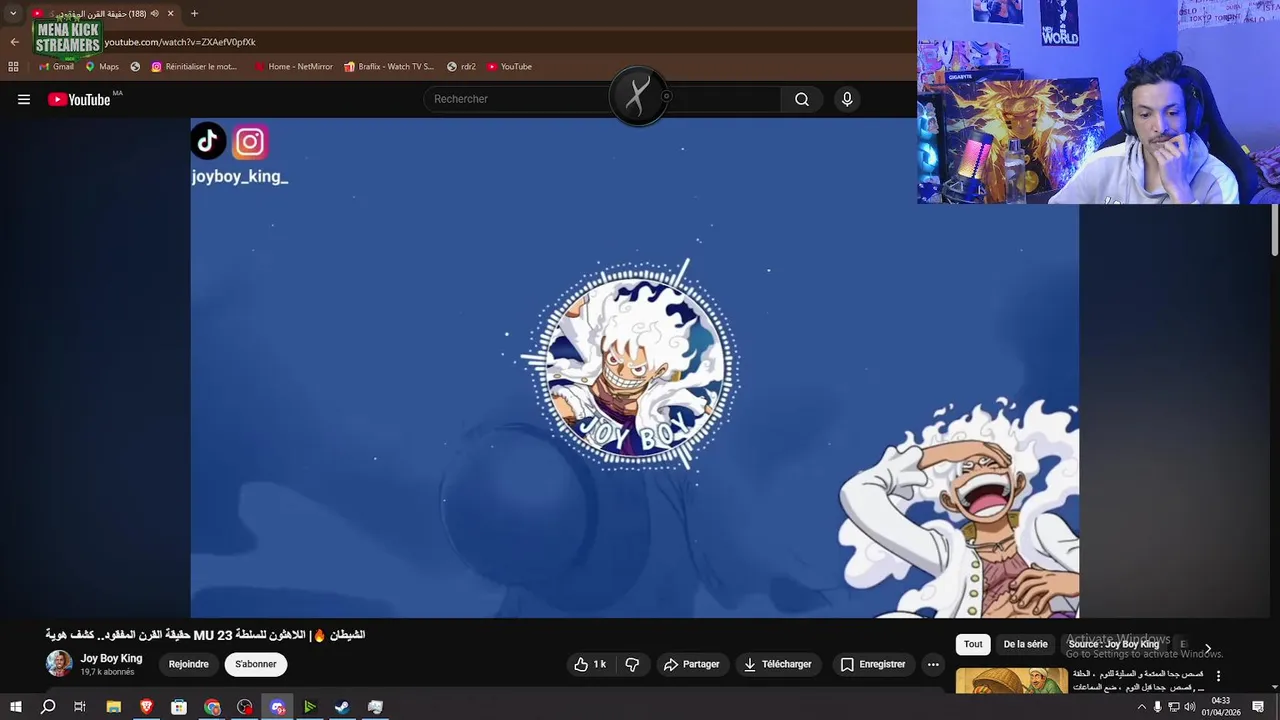
Task: Open the YouTube bookmark
Action: 509,67
